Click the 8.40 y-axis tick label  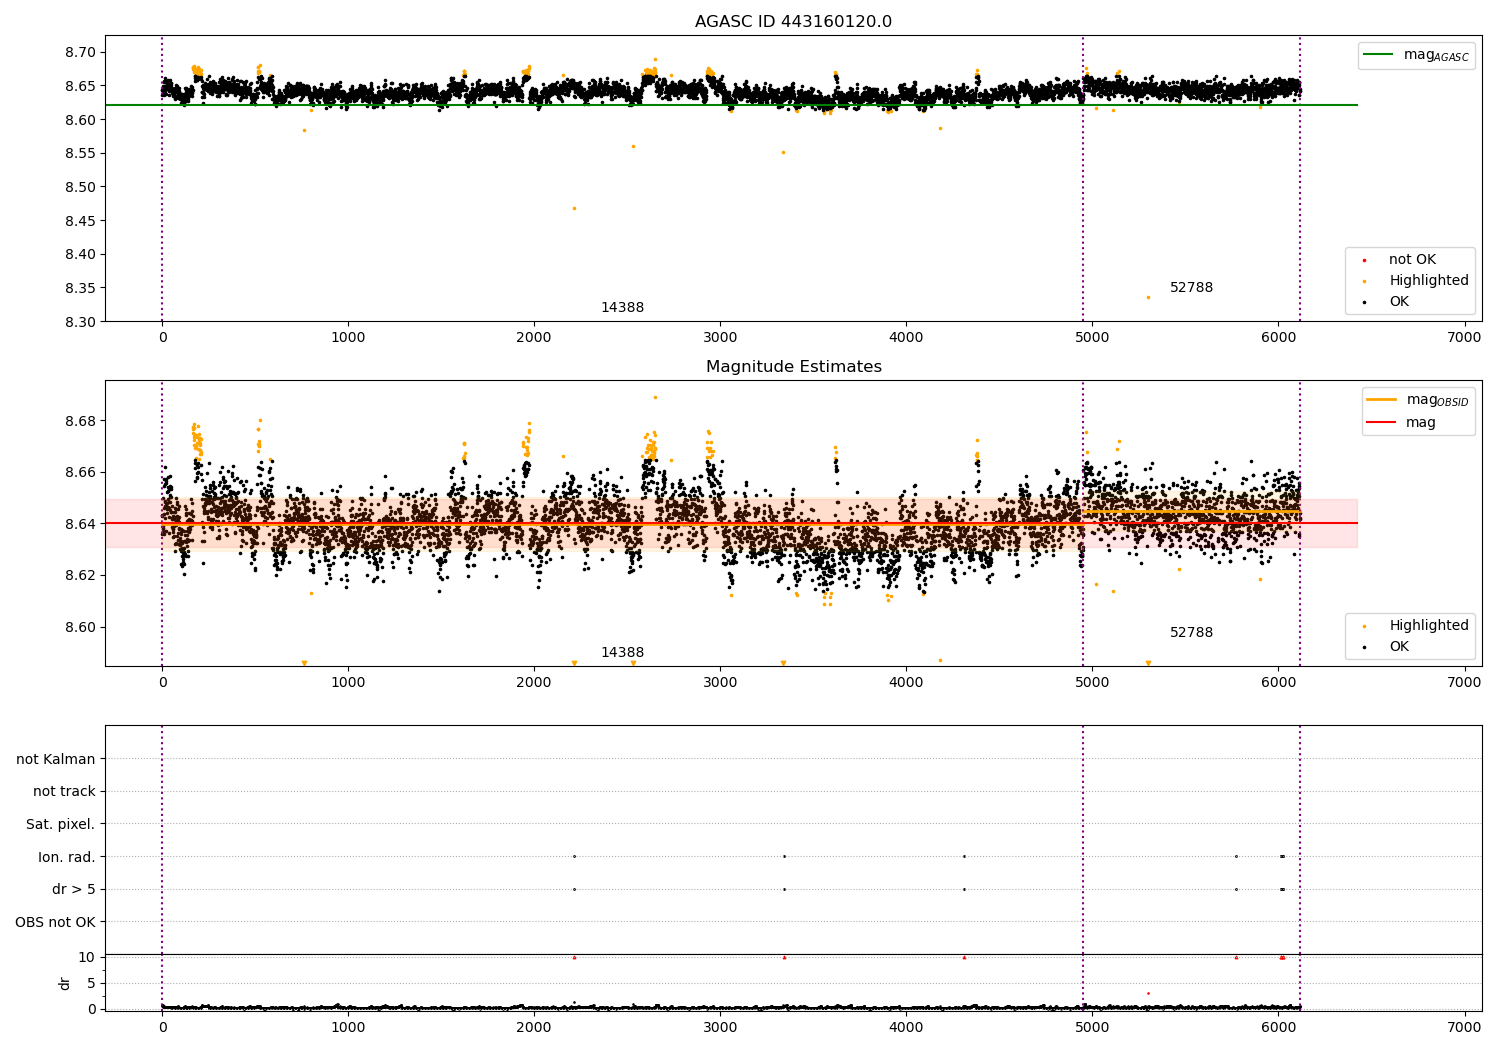pos(80,254)
